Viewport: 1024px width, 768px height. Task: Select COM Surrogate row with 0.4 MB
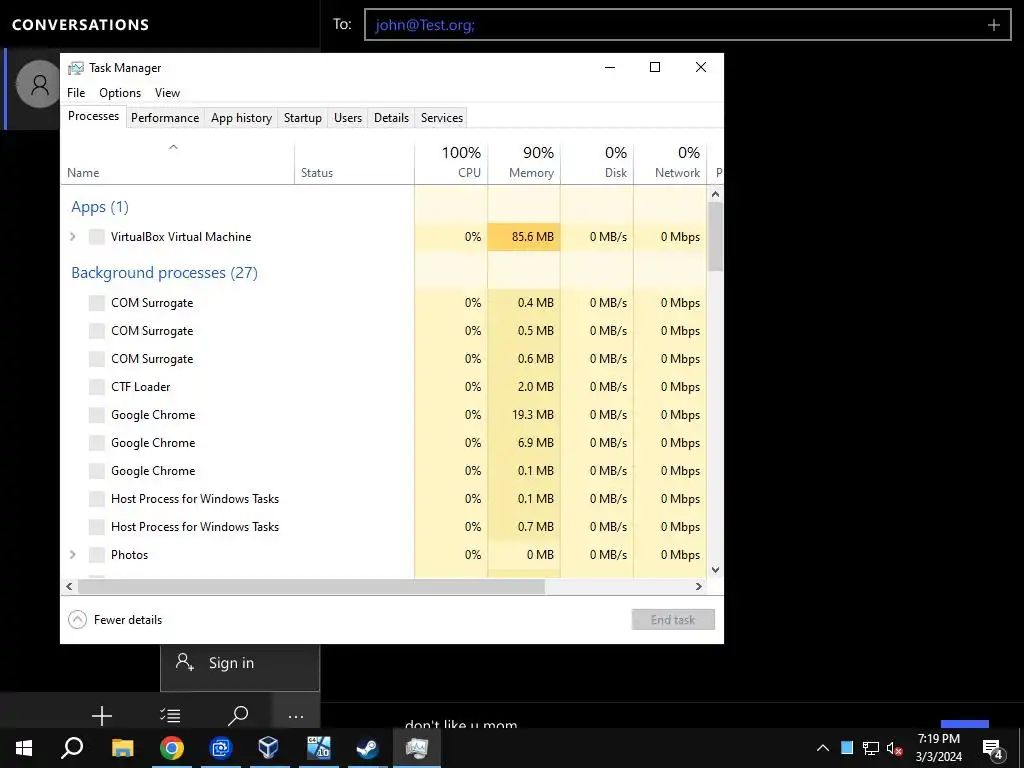(x=384, y=302)
